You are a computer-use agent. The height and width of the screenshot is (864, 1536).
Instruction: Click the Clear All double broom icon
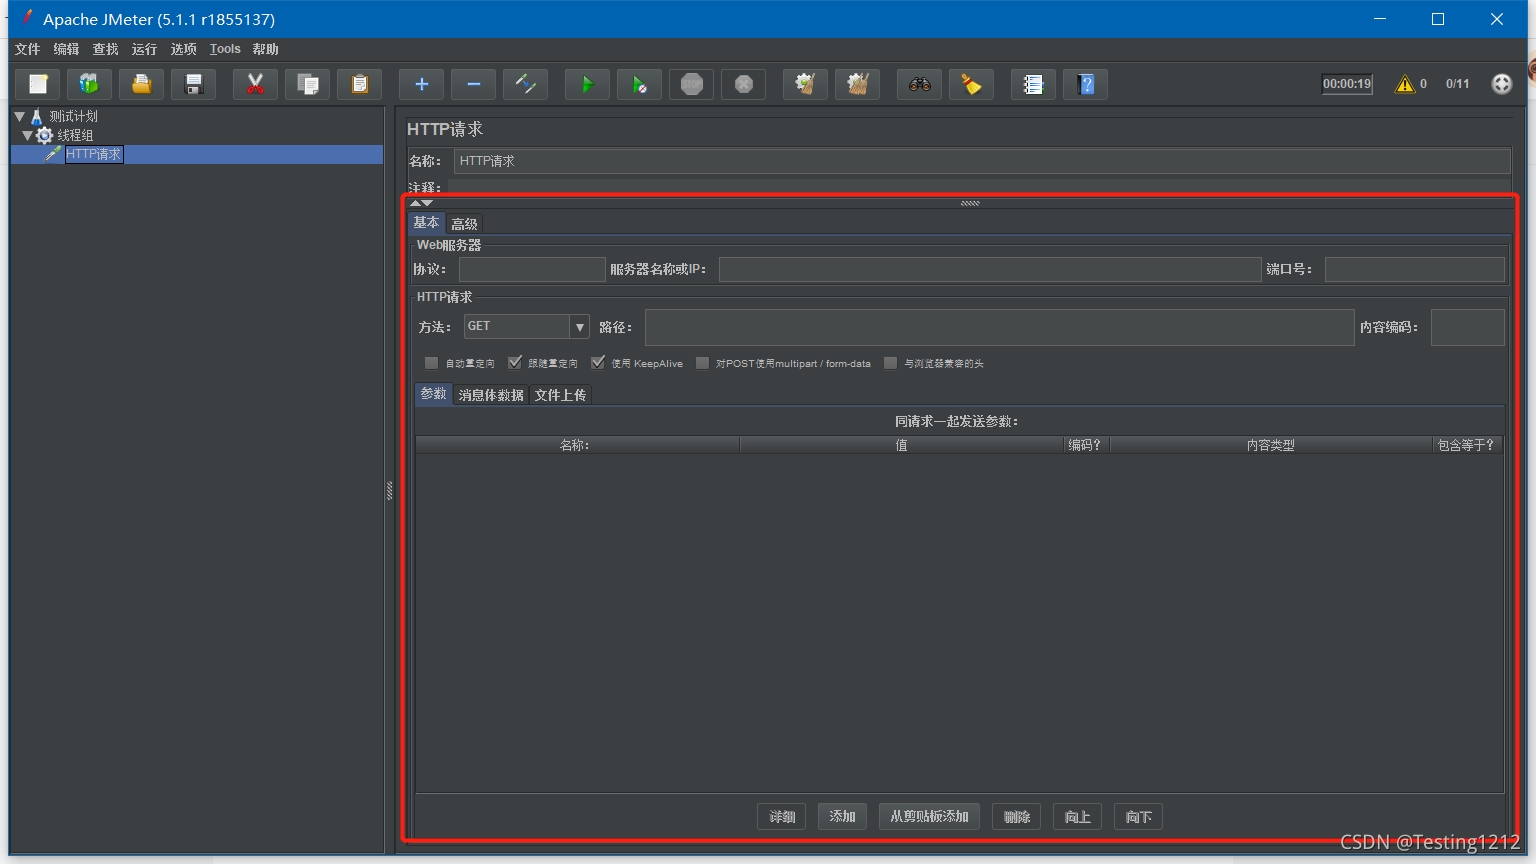(x=858, y=84)
